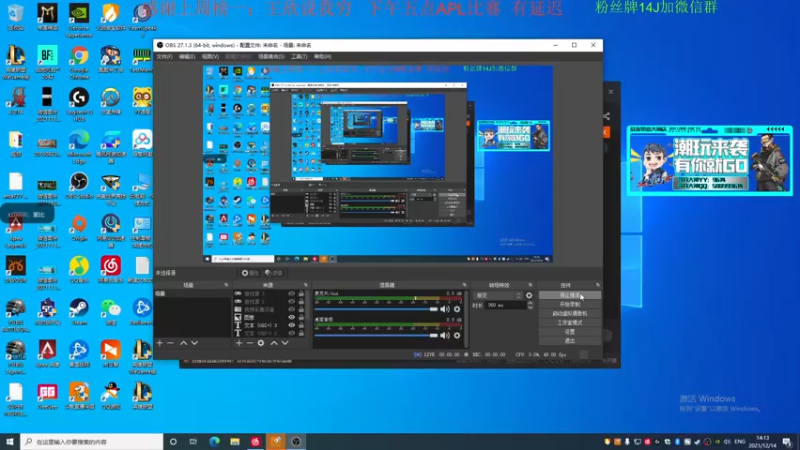800x450 pixels.
Task: Open File Explorer from taskbar
Action: (235, 442)
